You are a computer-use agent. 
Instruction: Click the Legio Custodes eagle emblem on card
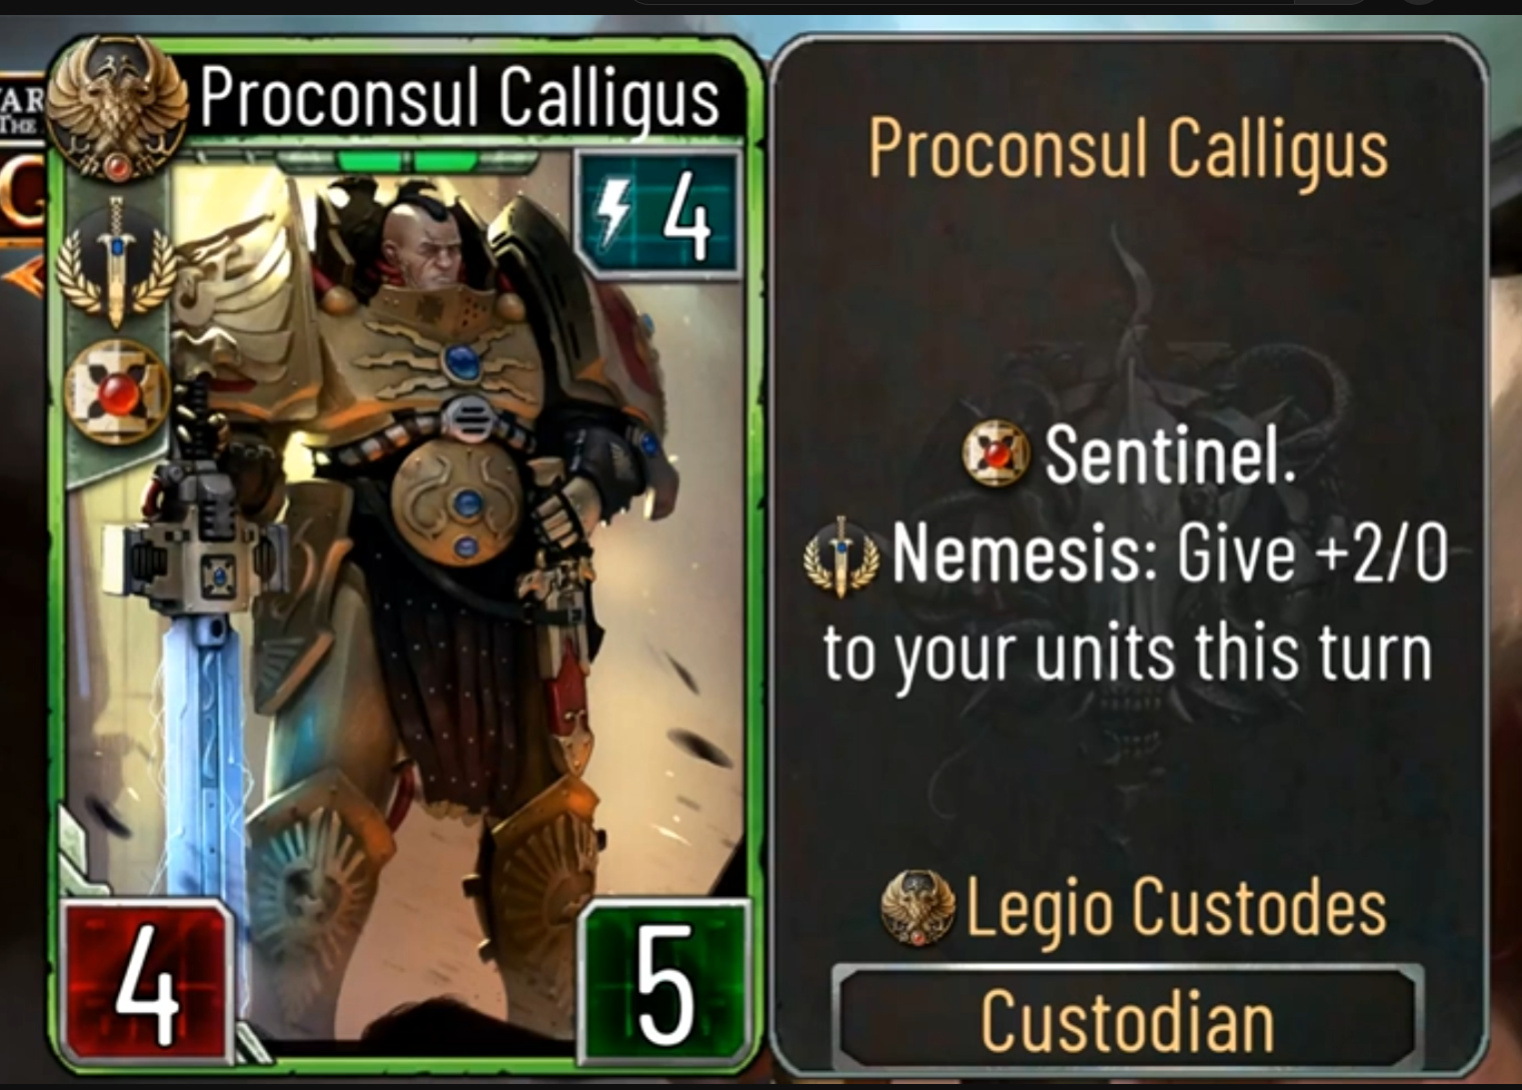(117, 108)
